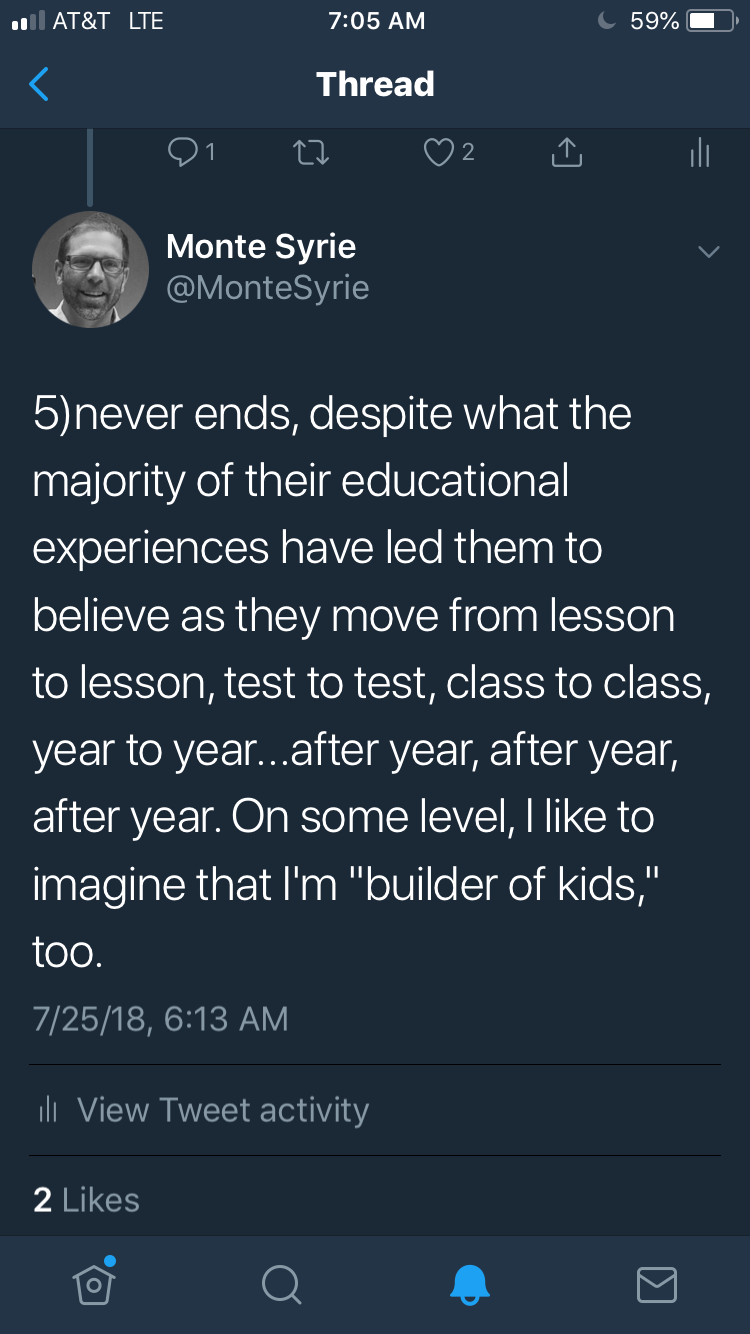Open the Messages envelope tab
Image resolution: width=750 pixels, height=1334 pixels.
656,1284
